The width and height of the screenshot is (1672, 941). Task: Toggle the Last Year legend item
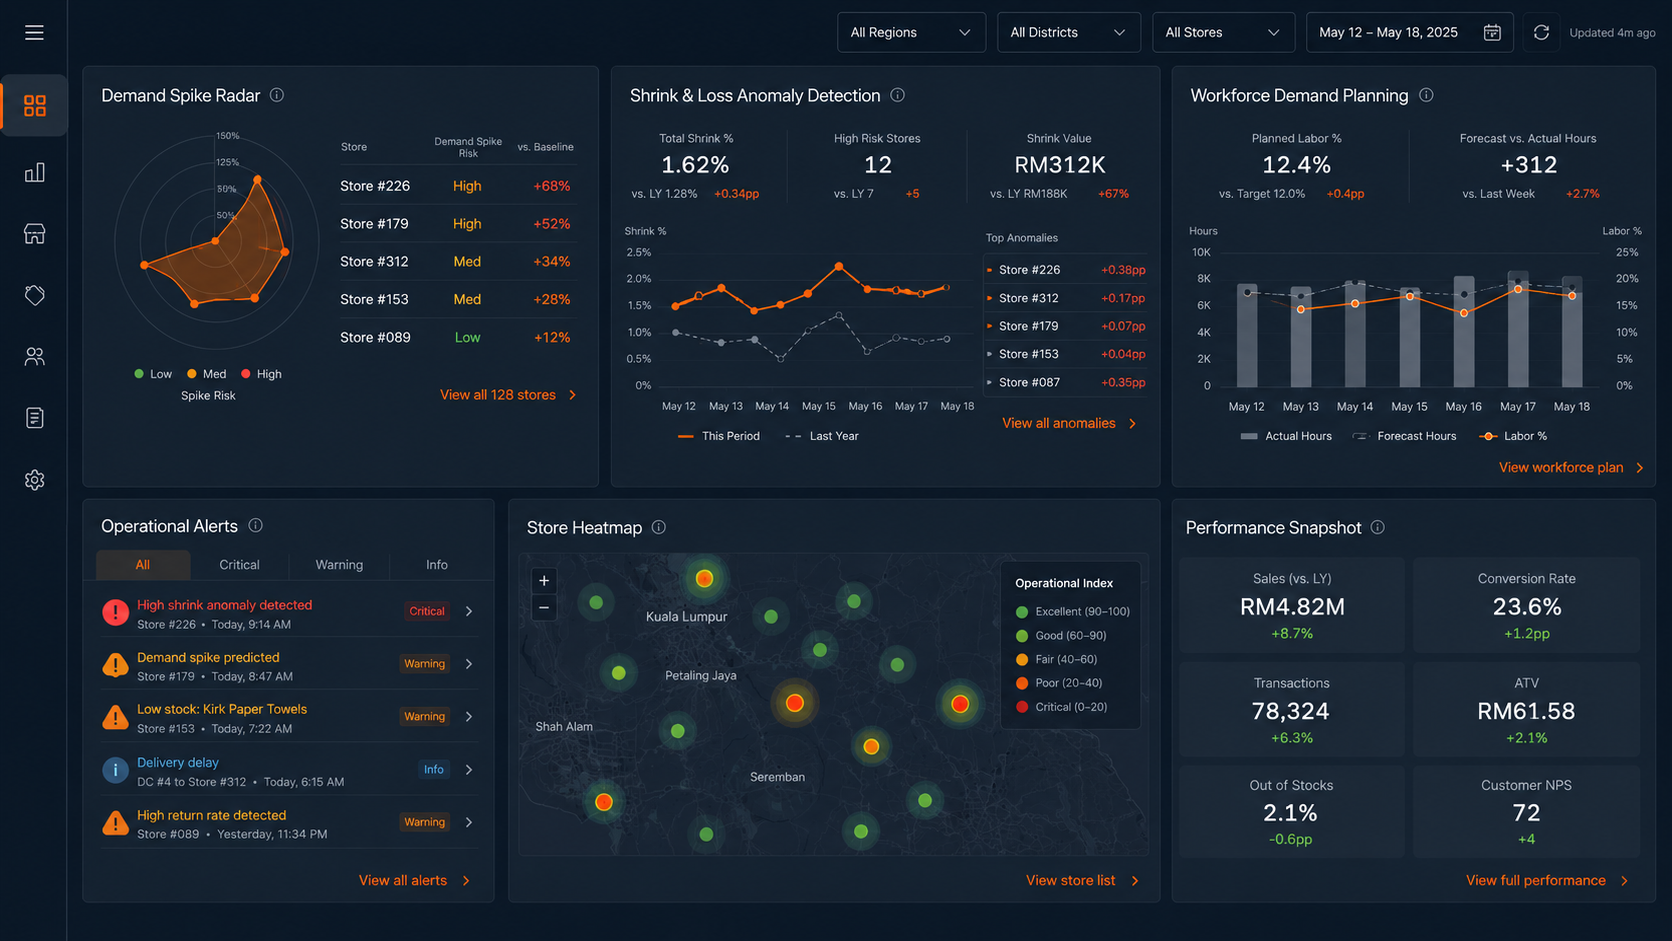[x=822, y=436]
